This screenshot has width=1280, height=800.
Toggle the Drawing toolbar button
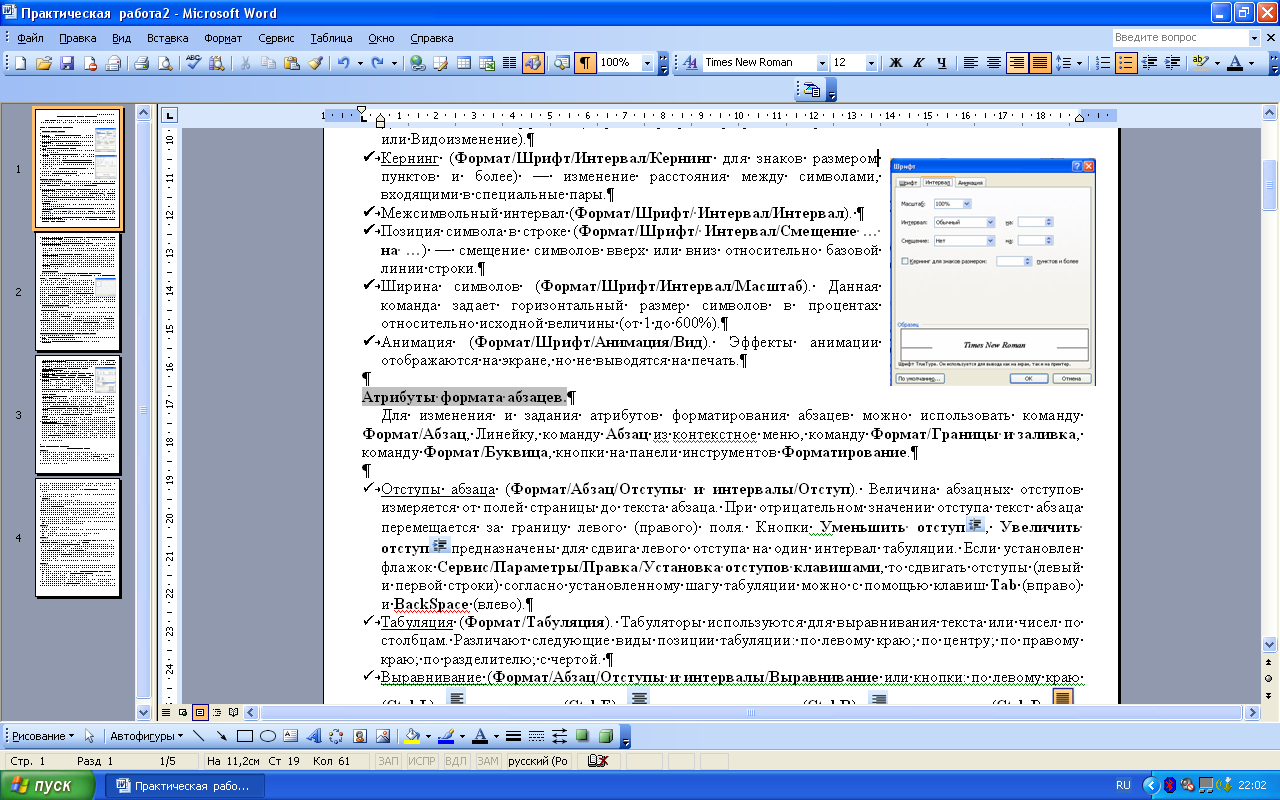(533, 62)
